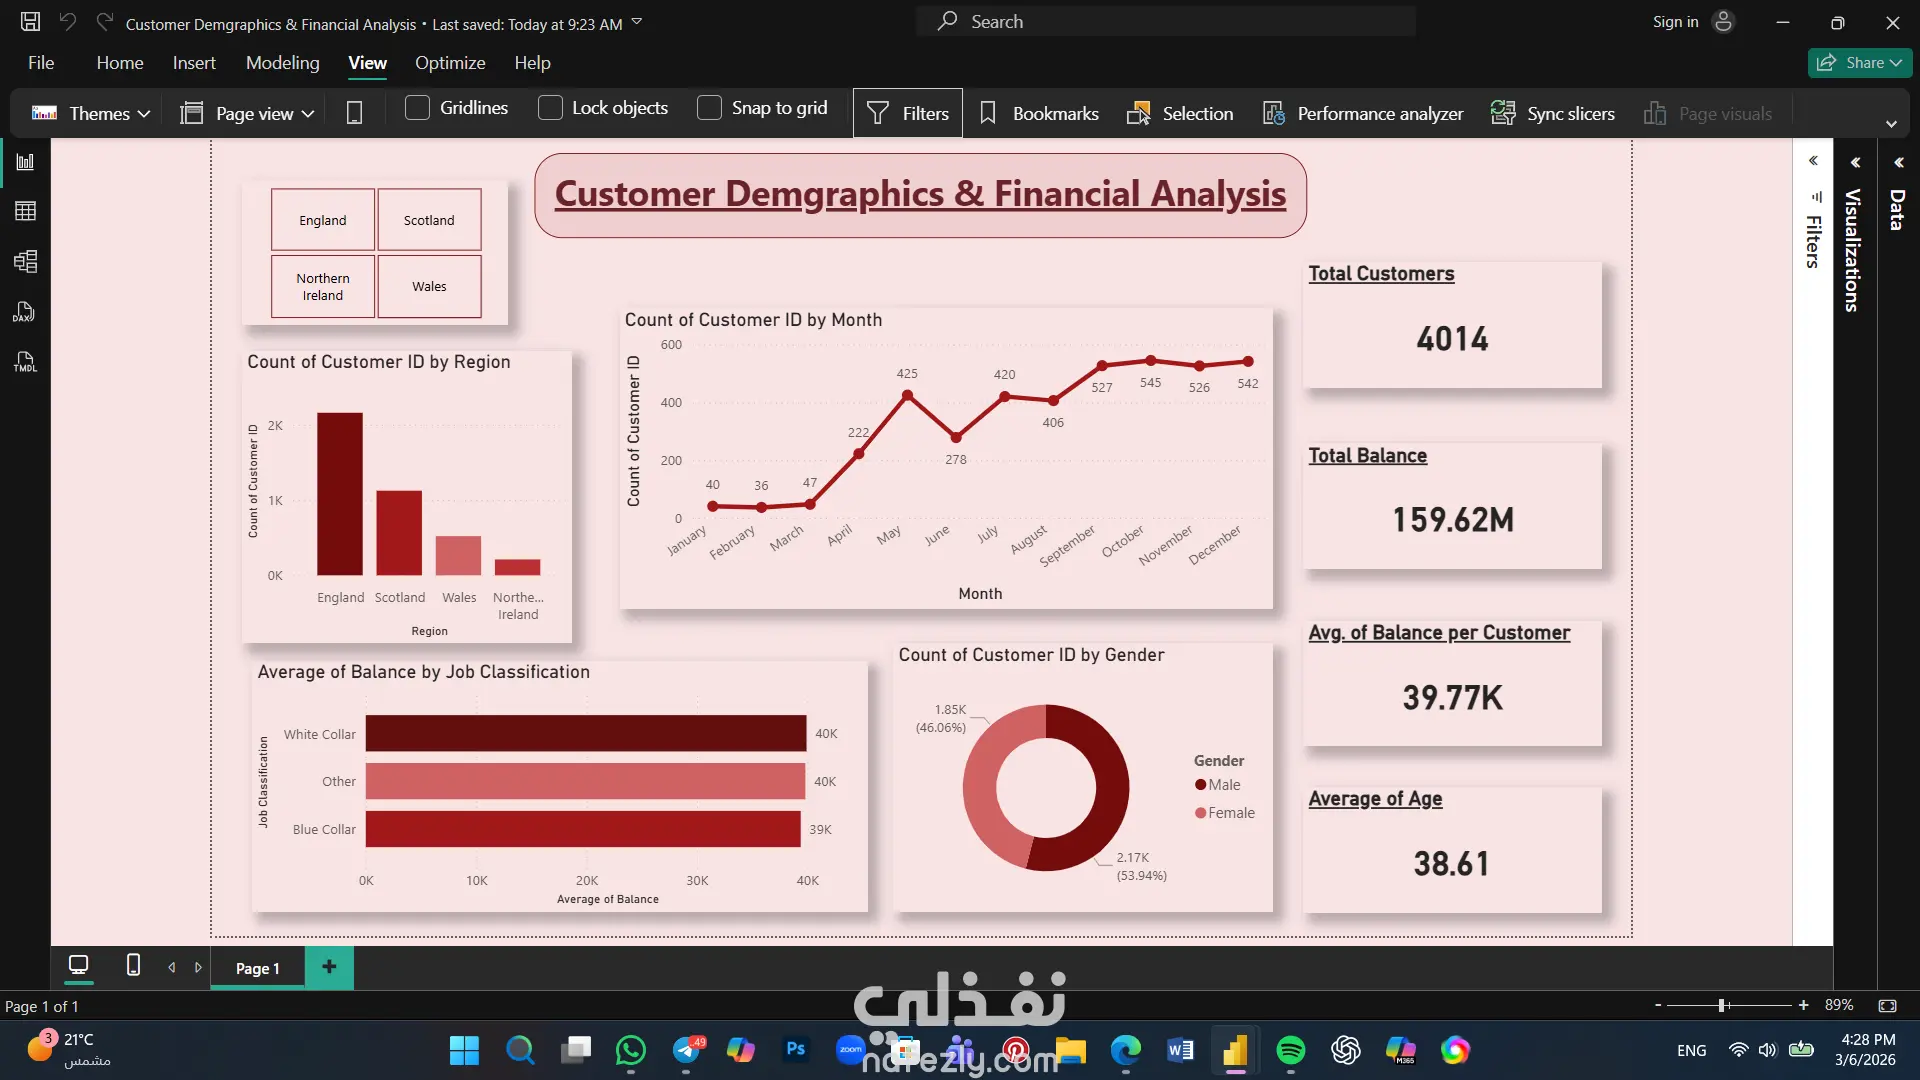Select the Page 1 tab
Viewport: 1920px width, 1080px height.
257,968
